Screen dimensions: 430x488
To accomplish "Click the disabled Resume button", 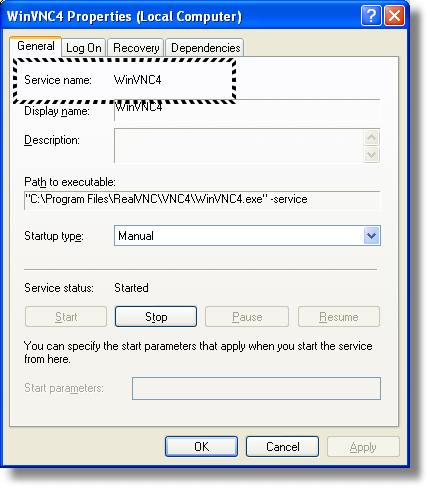I will tap(339, 317).
